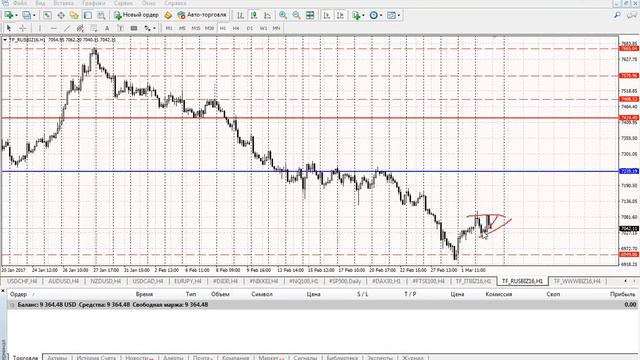Switch timeframe to M1
The width and height of the screenshot is (640, 360).
(x=169, y=28)
